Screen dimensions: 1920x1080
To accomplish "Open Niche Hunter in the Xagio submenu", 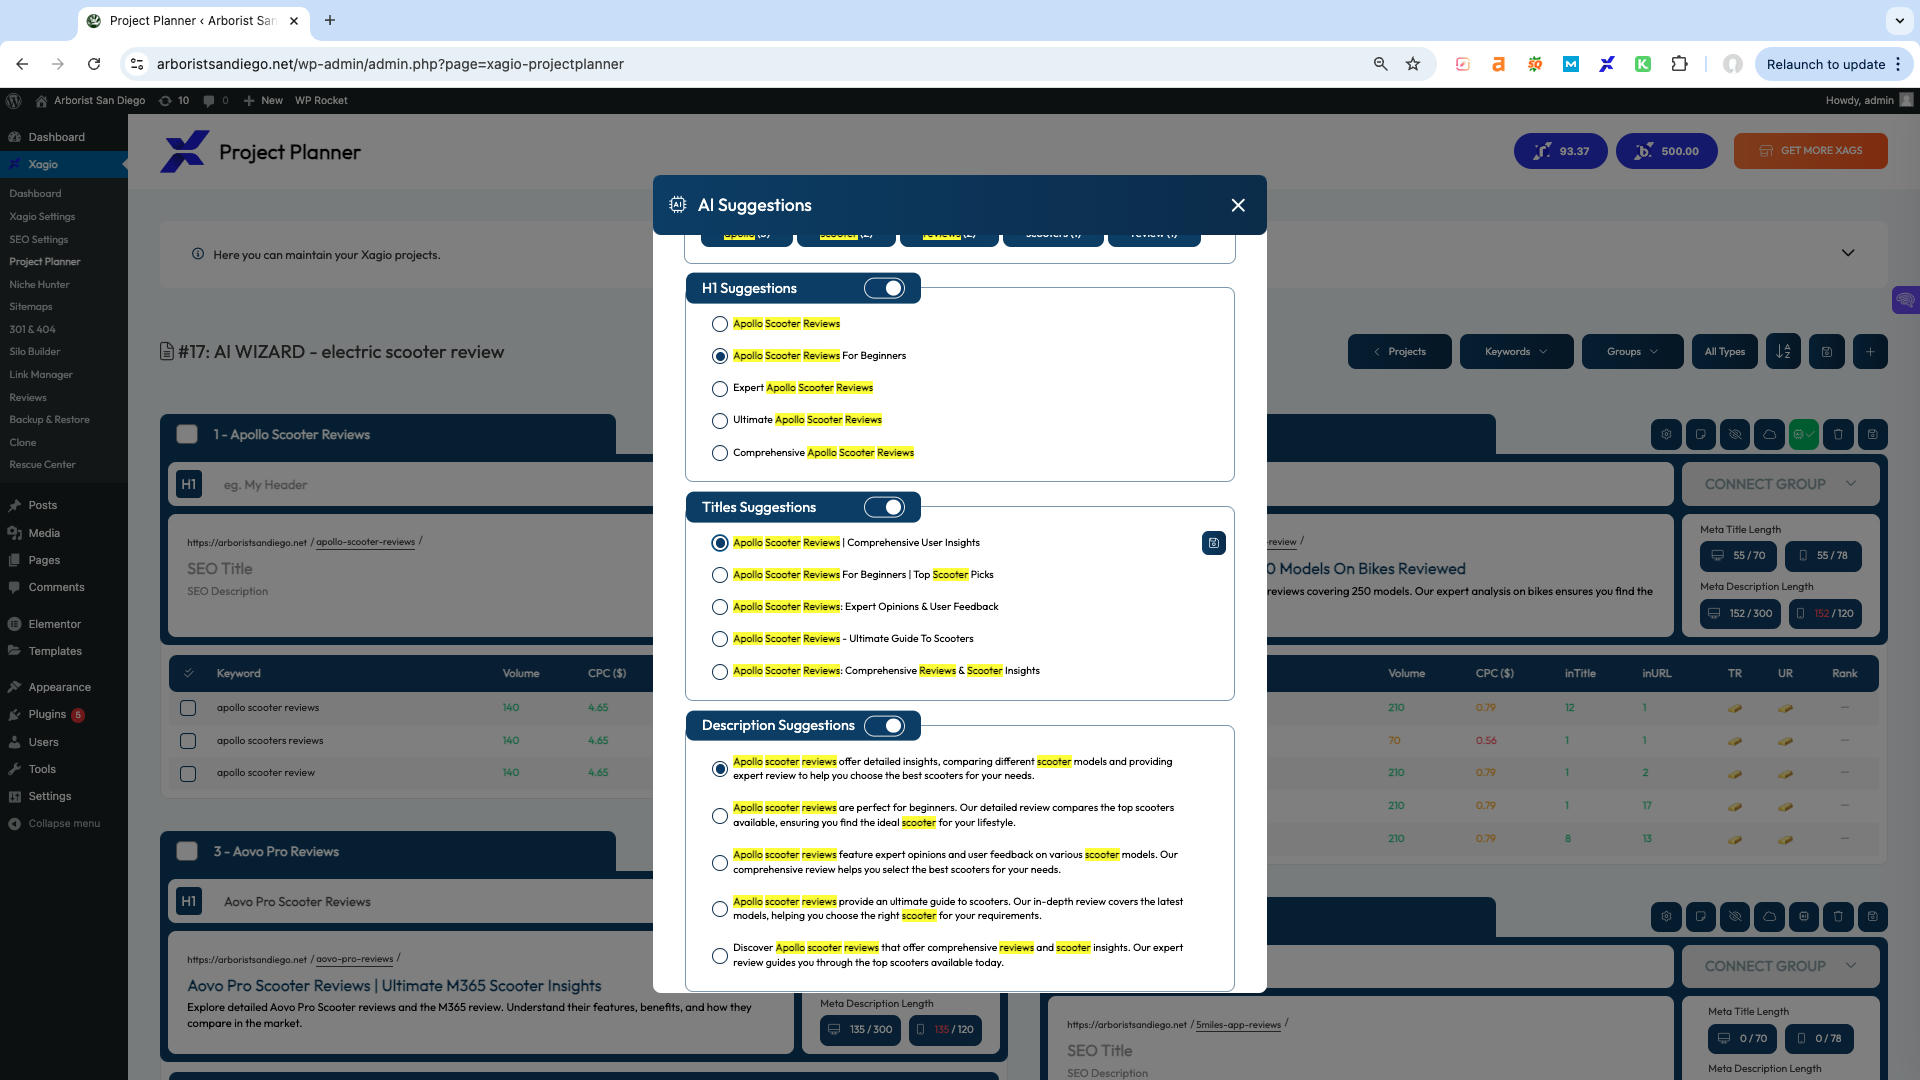I will pos(39,284).
